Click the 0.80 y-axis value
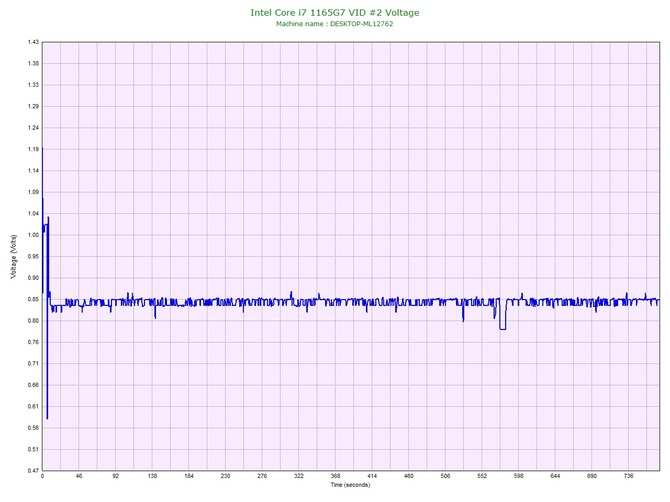This screenshot has height=502, width=670. pyautogui.click(x=33, y=320)
